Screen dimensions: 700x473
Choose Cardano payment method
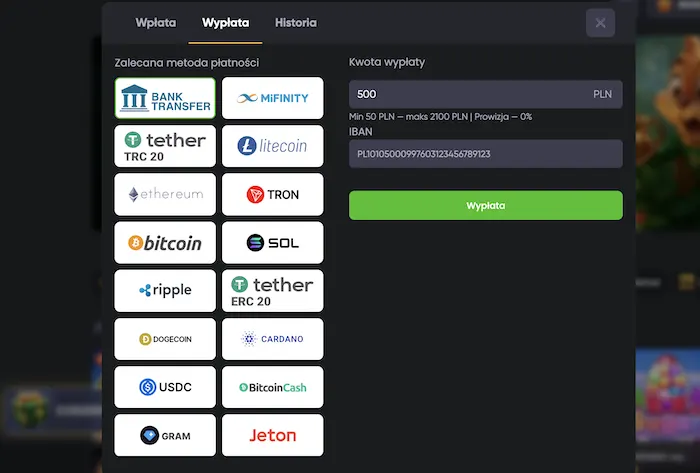272,339
